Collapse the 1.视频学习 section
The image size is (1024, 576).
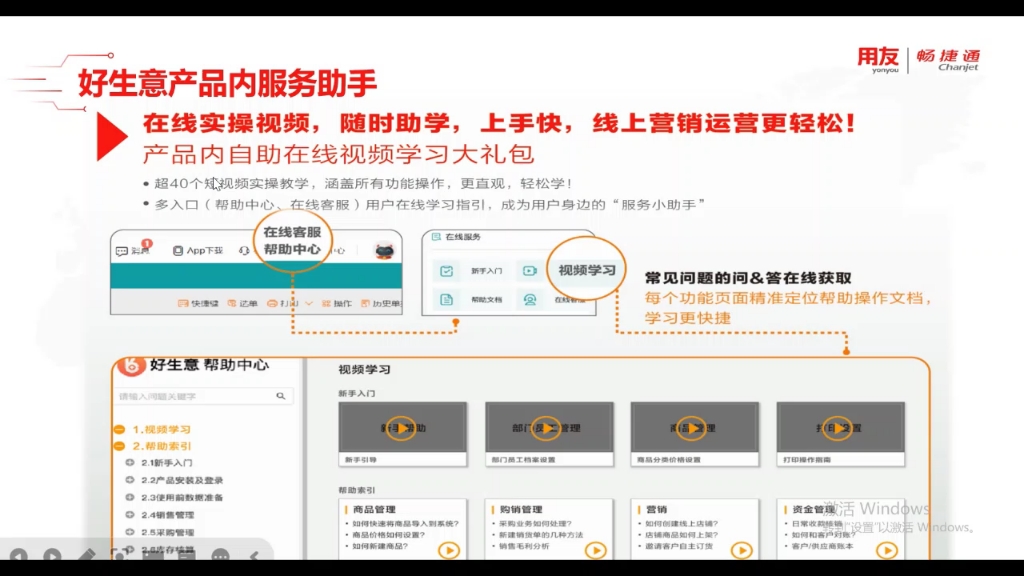tap(119, 427)
